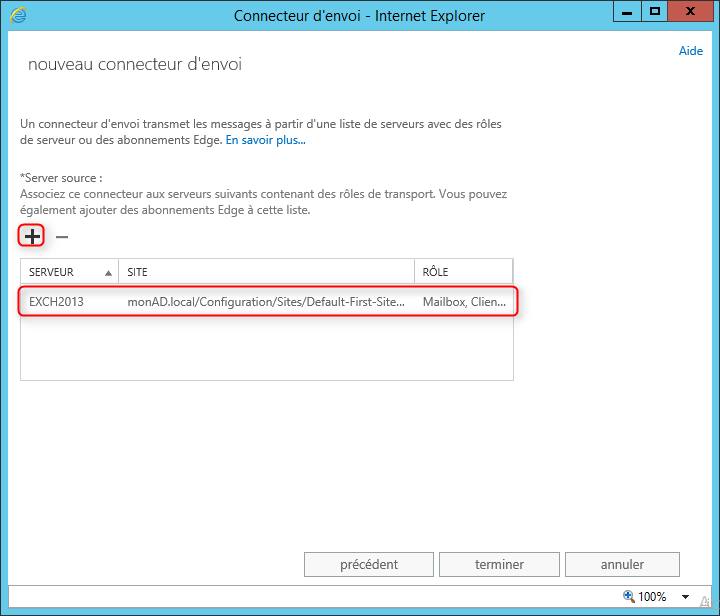Image resolution: width=720 pixels, height=616 pixels.
Task: Click the SERVEUR column header
Action: pos(69,272)
